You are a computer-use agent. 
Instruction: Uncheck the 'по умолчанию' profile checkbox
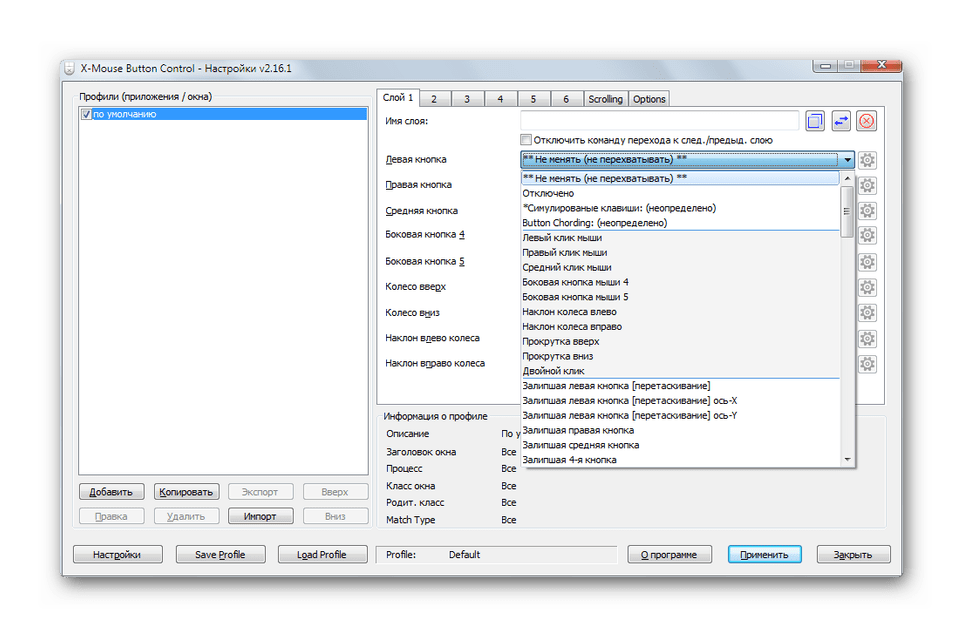[86, 115]
